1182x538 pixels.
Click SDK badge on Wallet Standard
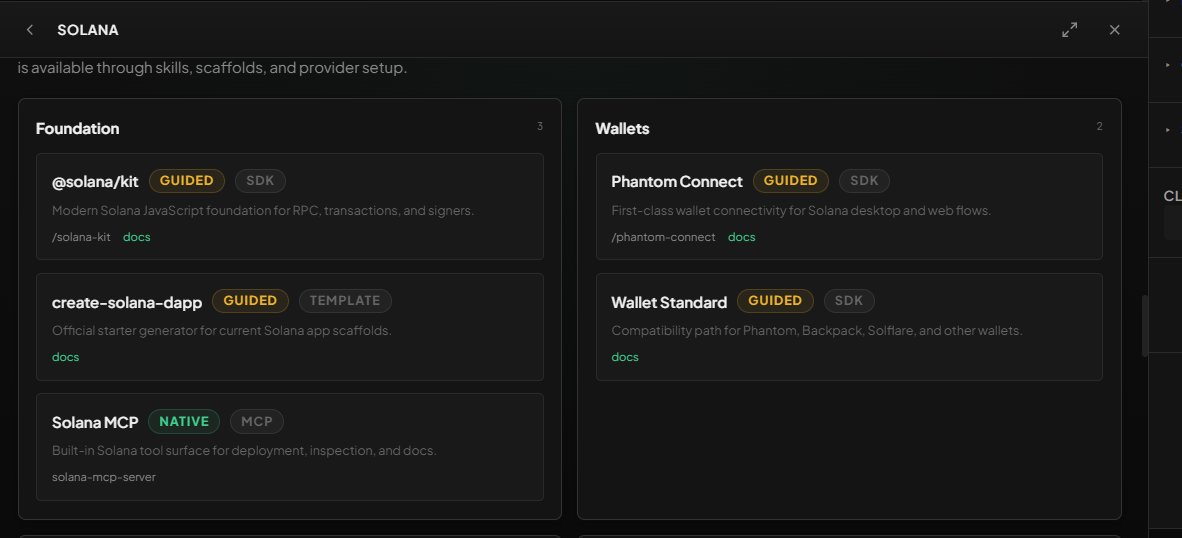849,301
